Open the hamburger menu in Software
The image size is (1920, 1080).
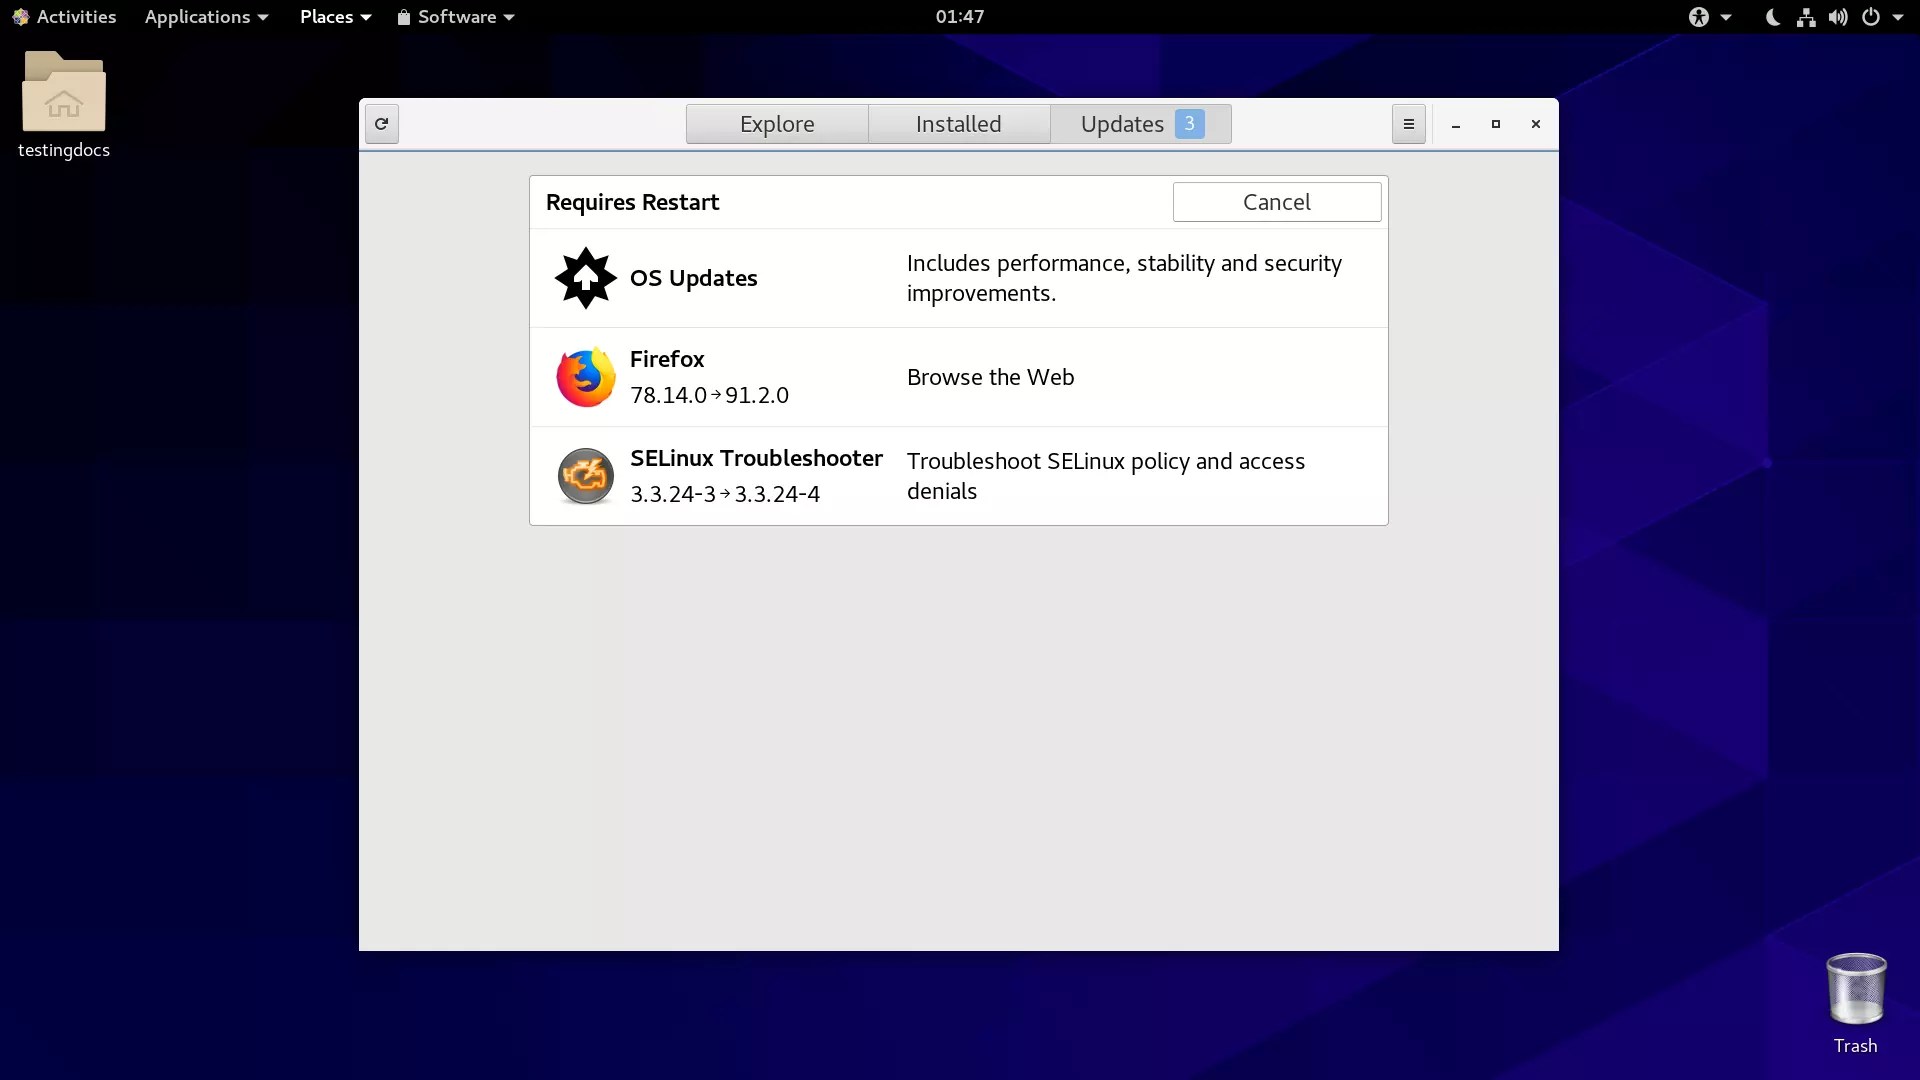tap(1408, 123)
